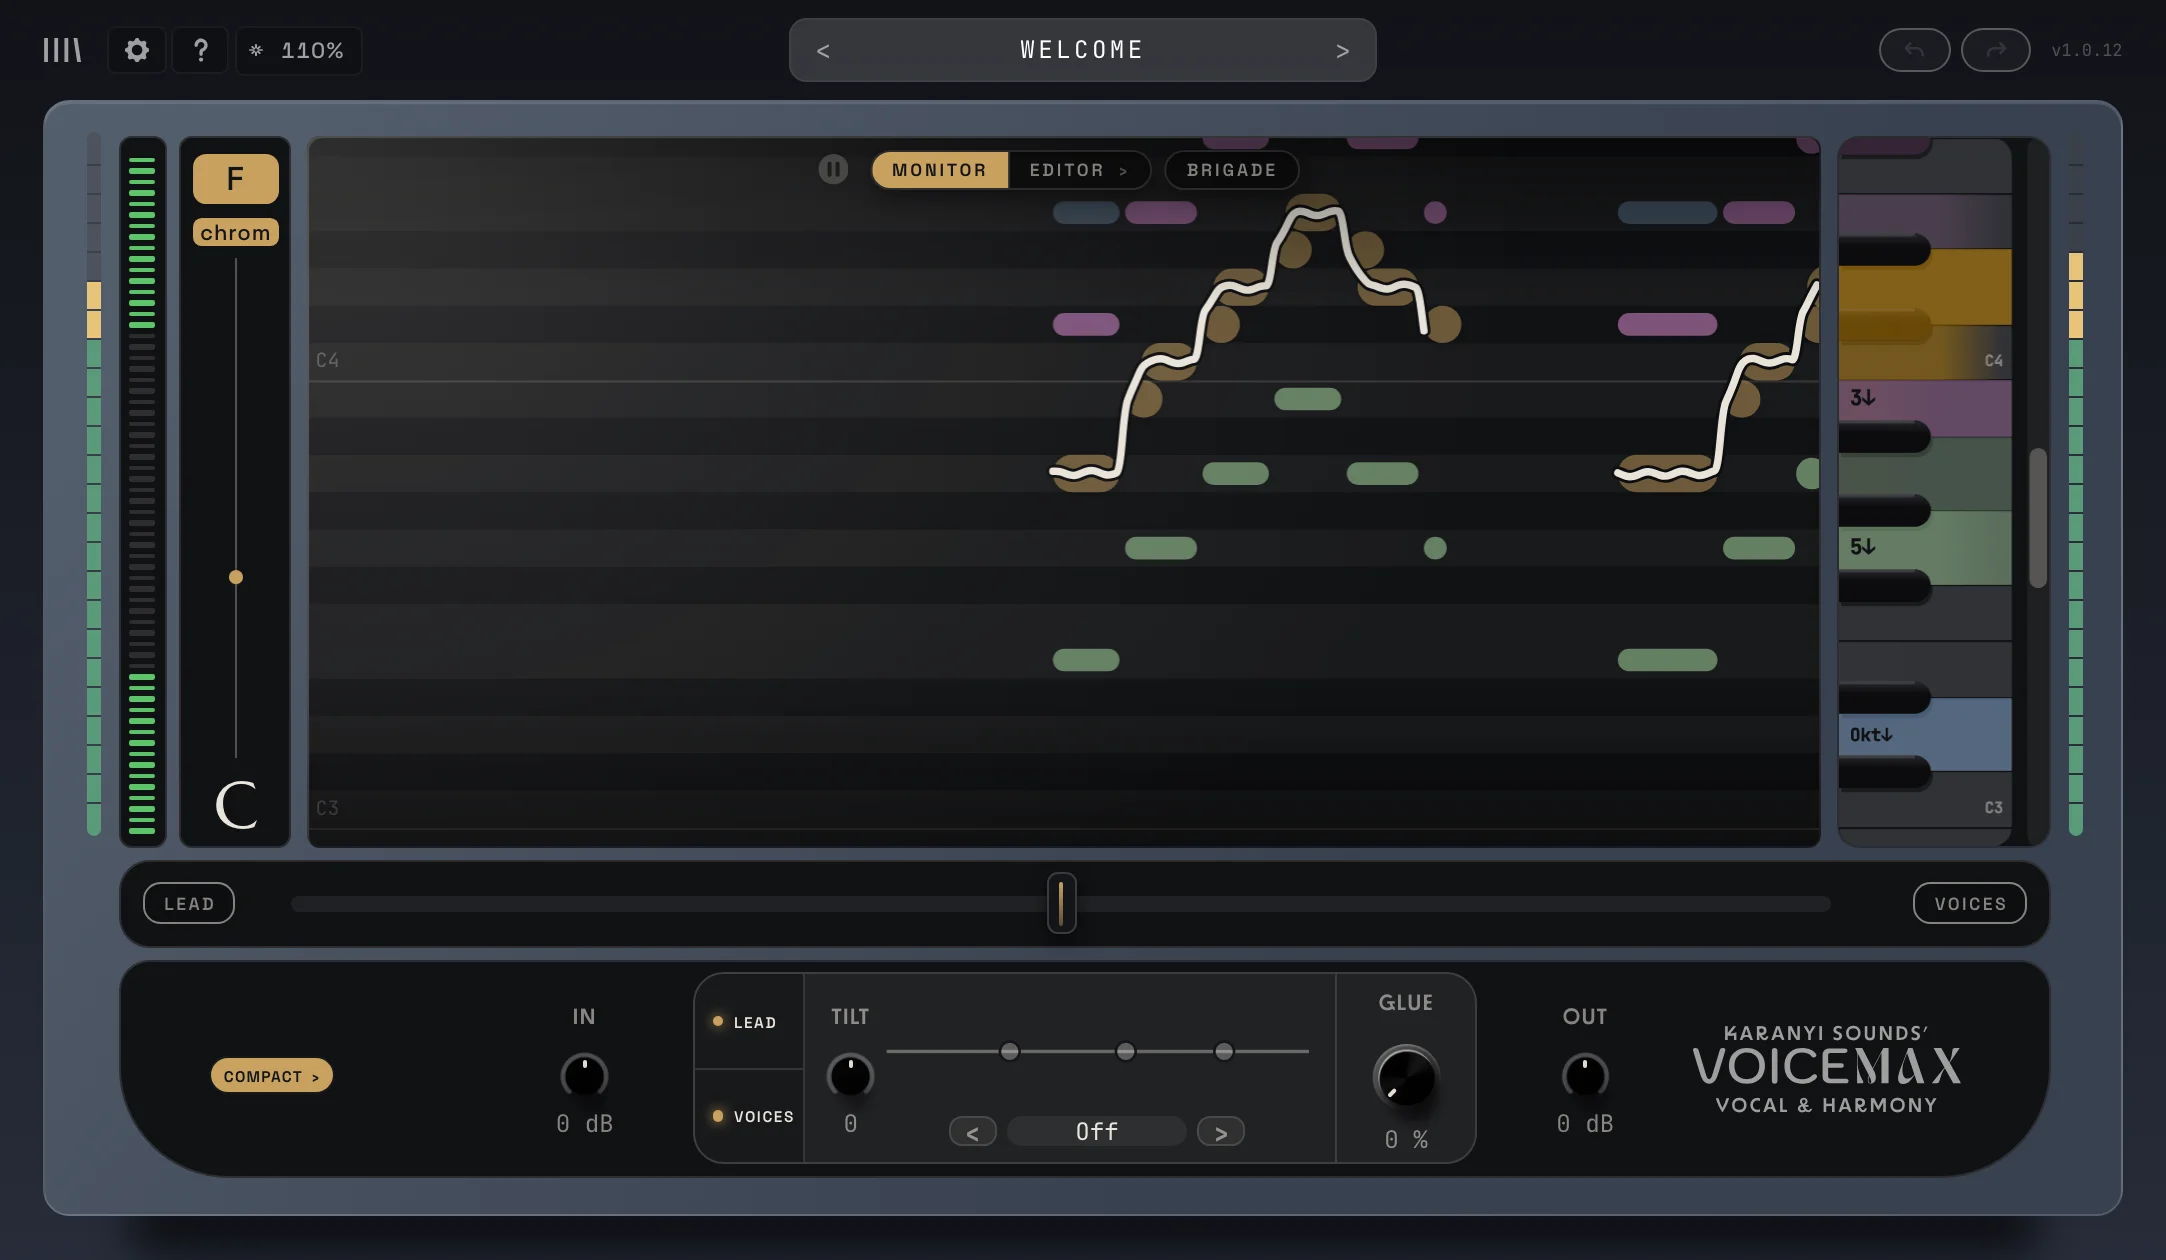Switch to the MONITOR tab

click(939, 170)
